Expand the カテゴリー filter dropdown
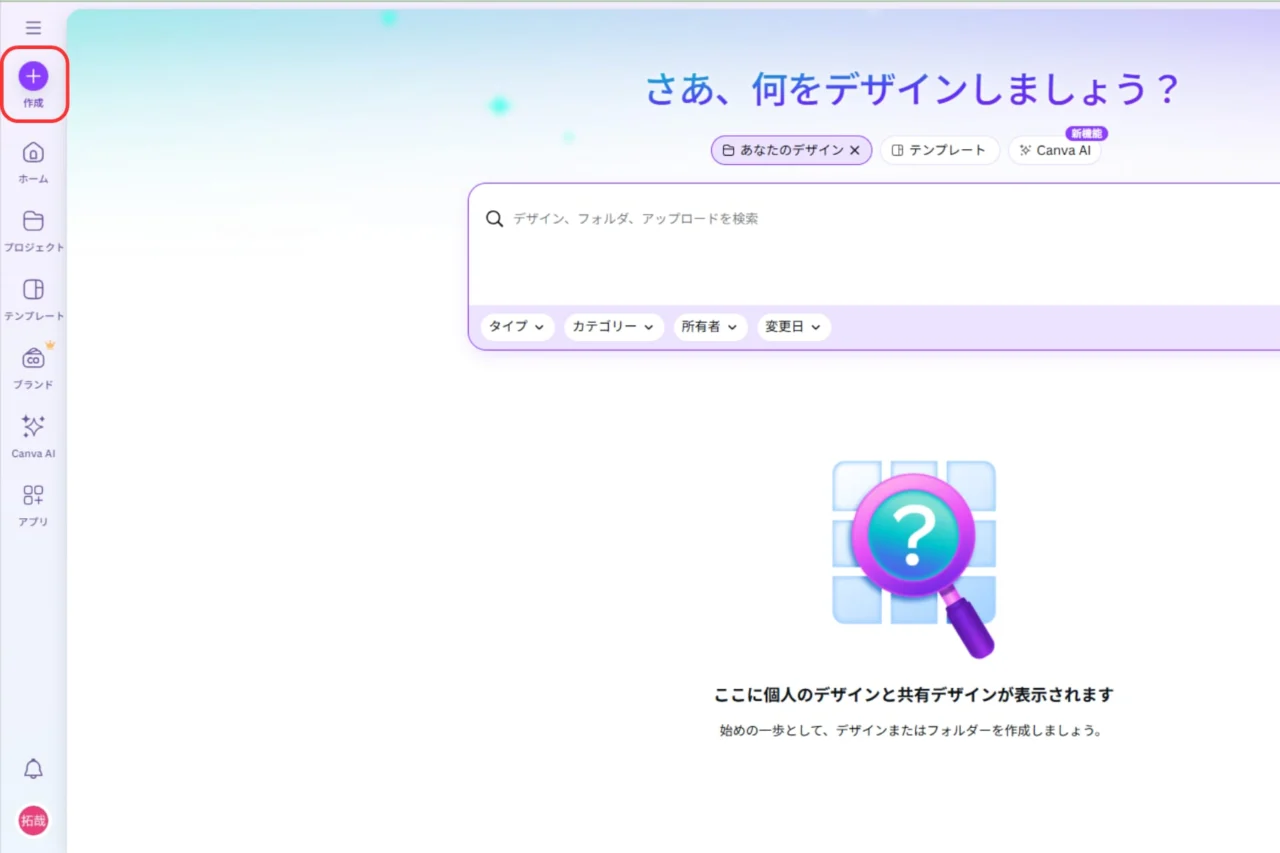Screen dimensions: 1280x853 [x=613, y=327]
